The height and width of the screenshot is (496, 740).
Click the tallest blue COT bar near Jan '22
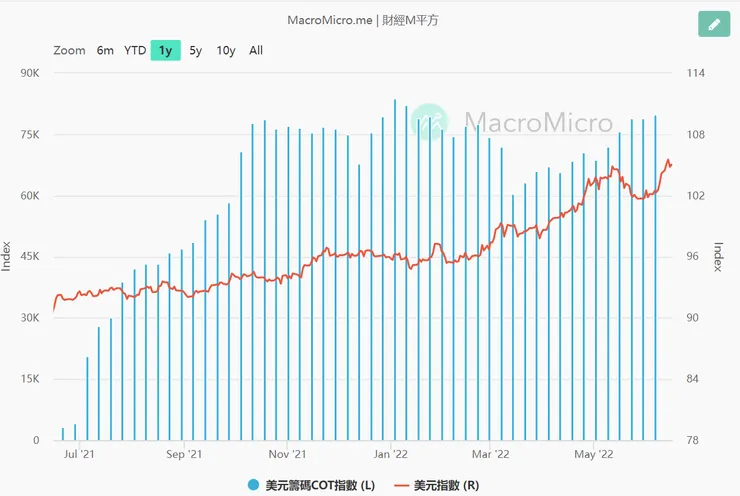(395, 270)
